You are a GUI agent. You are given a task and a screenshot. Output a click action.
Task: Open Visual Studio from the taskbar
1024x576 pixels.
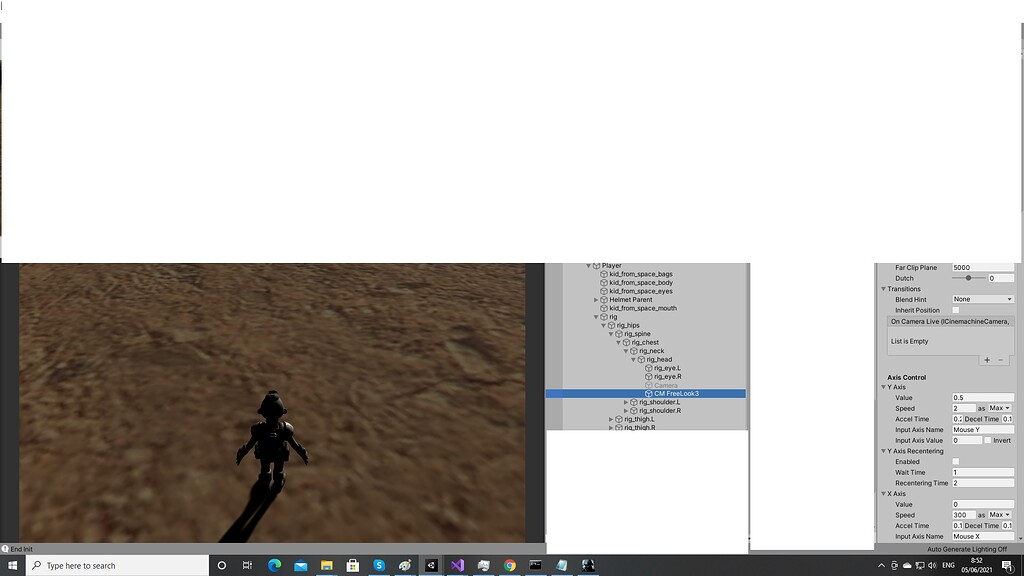[458, 564]
